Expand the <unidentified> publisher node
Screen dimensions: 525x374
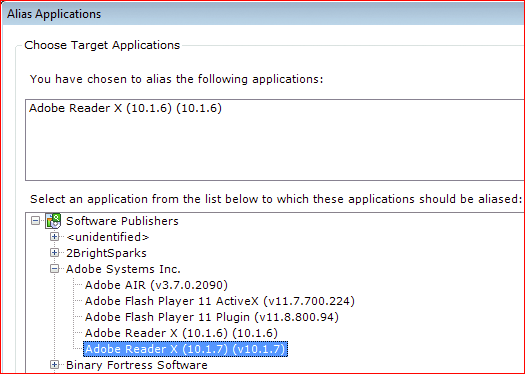click(54, 237)
